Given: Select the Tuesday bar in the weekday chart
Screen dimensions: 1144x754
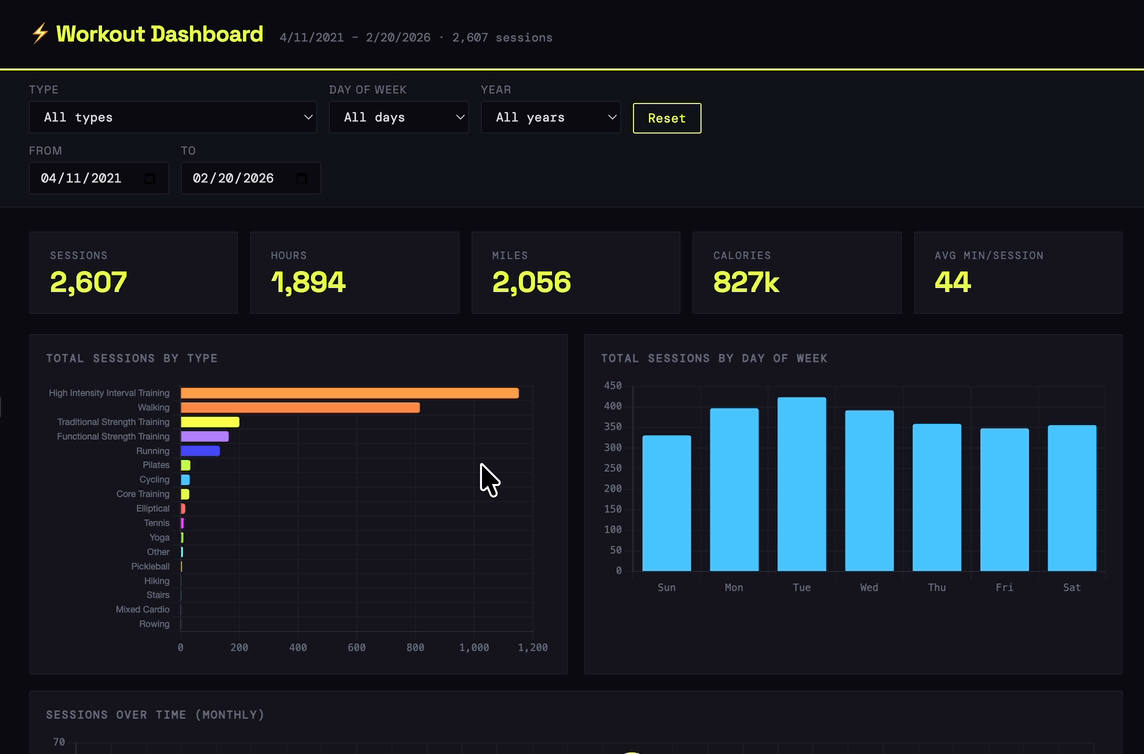Looking at the screenshot, I should [802, 484].
